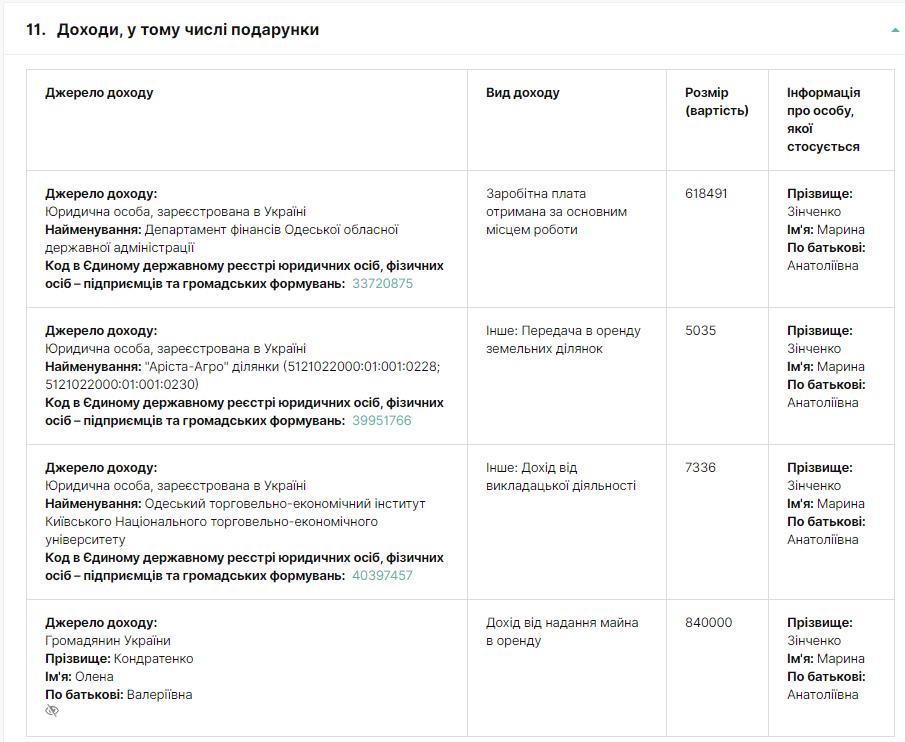Select the salary amount 618491
905x742 pixels.
pos(706,194)
